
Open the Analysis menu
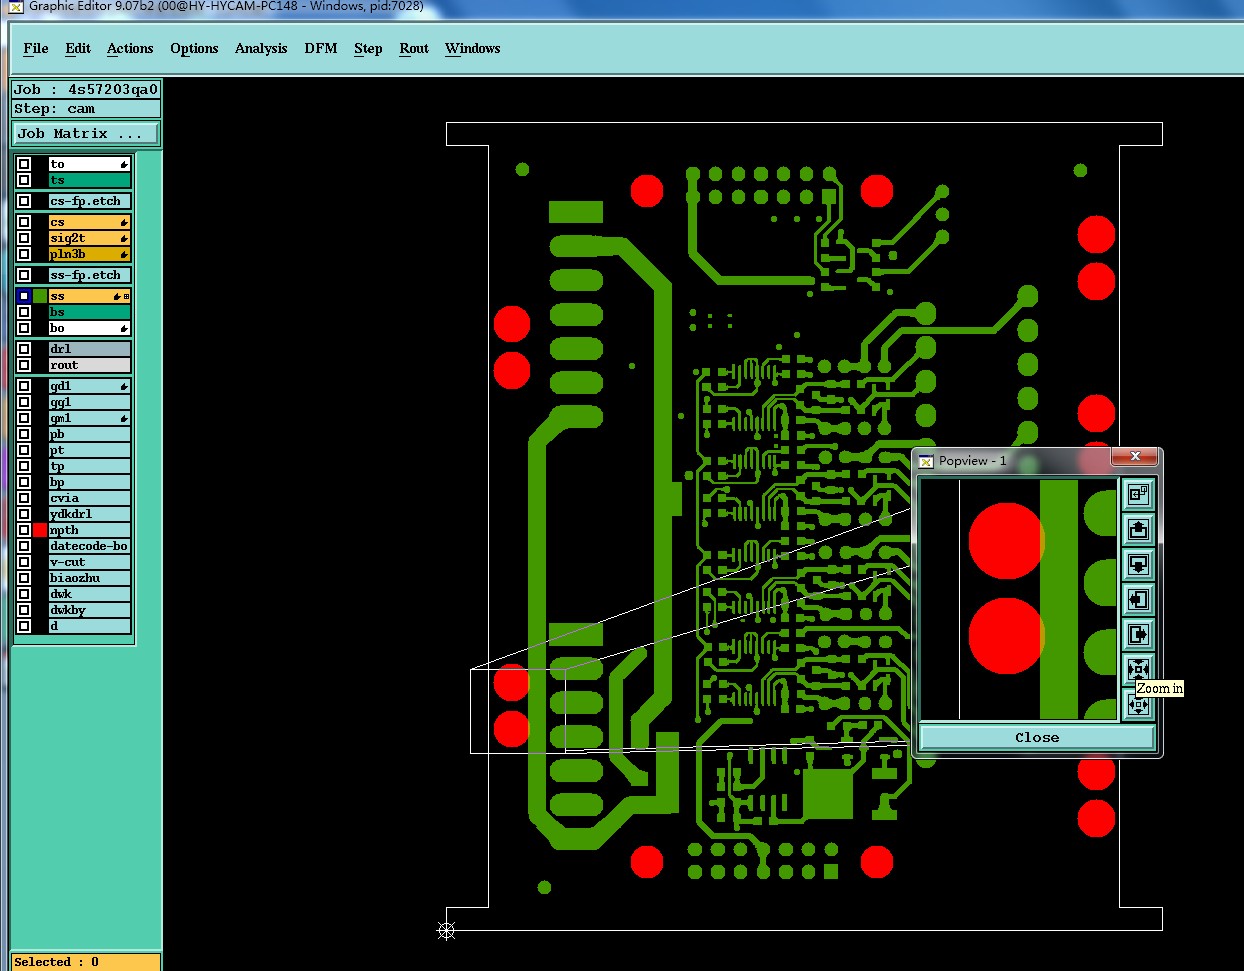coord(261,48)
